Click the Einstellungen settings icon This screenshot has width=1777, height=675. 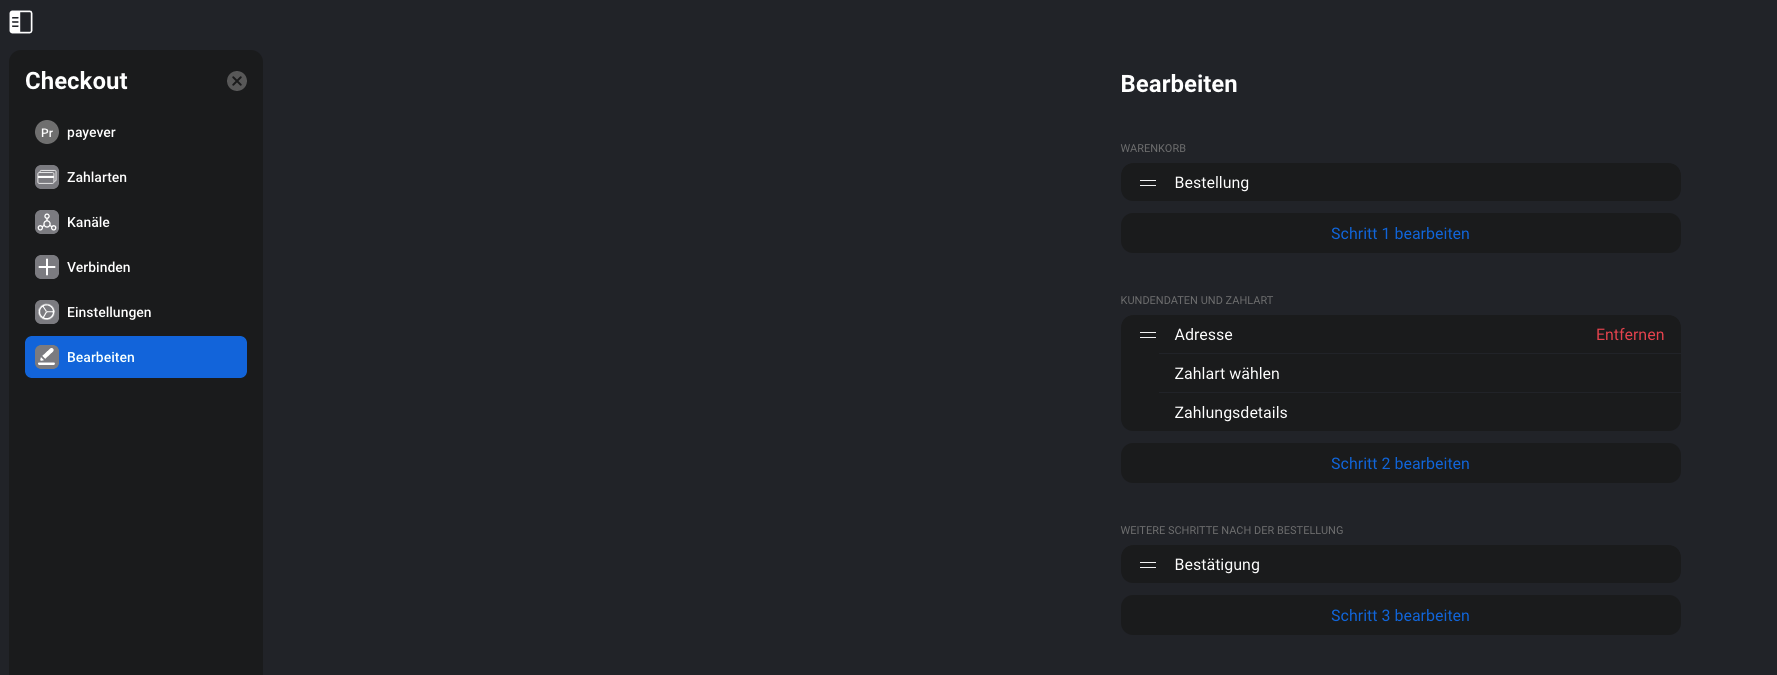point(47,312)
